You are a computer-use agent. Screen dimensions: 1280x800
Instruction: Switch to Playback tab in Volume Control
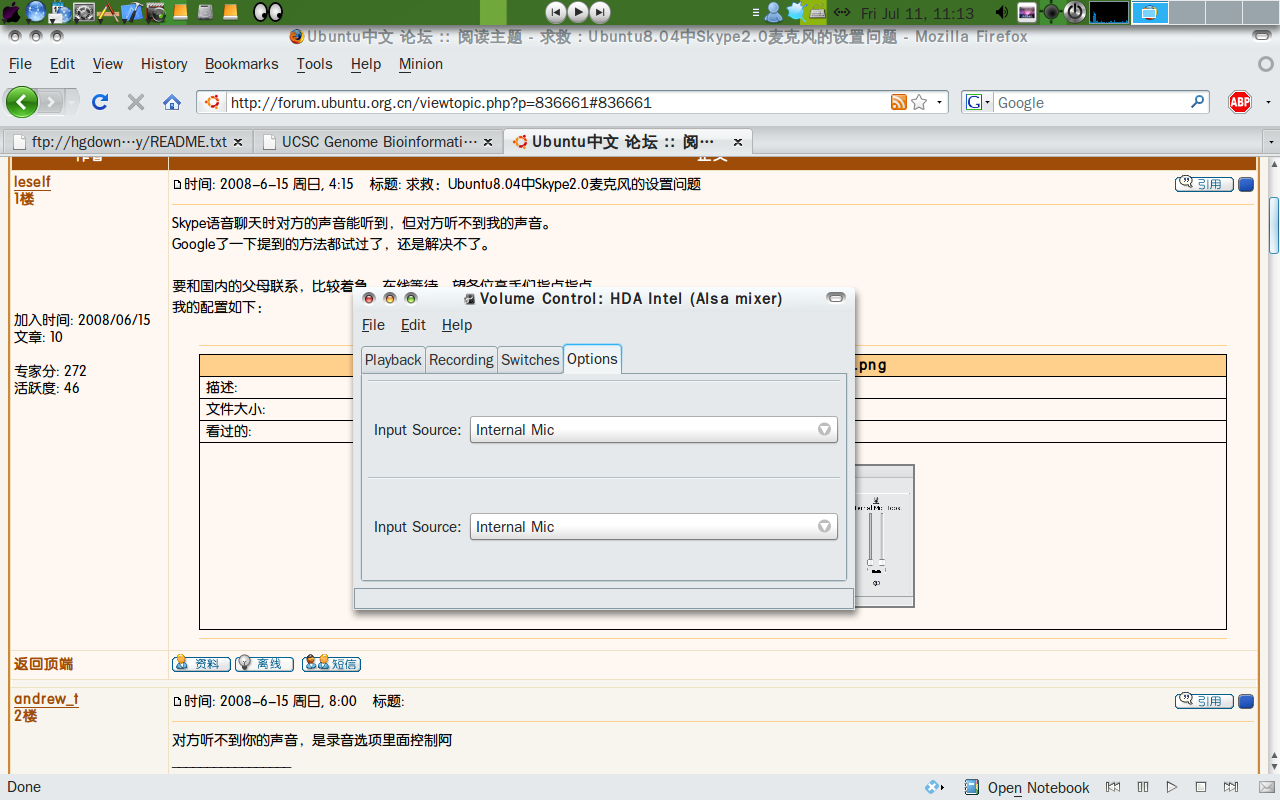coord(393,360)
